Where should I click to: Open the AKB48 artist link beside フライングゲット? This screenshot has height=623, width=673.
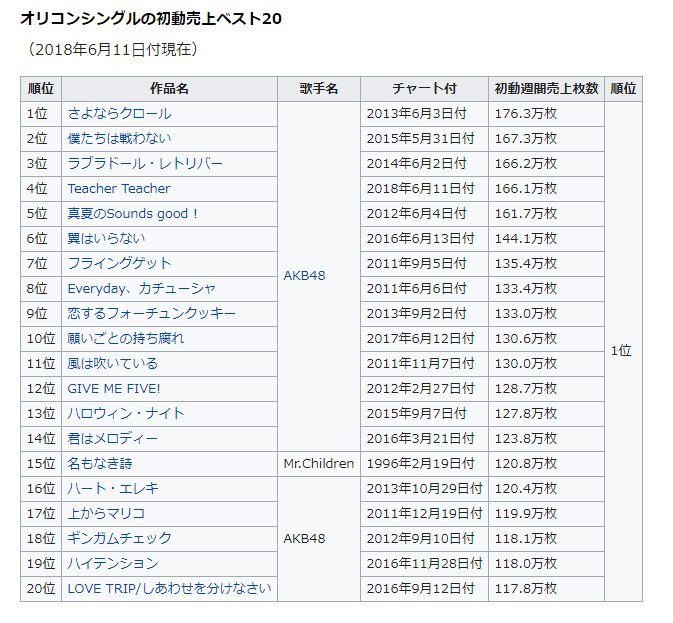point(304,275)
